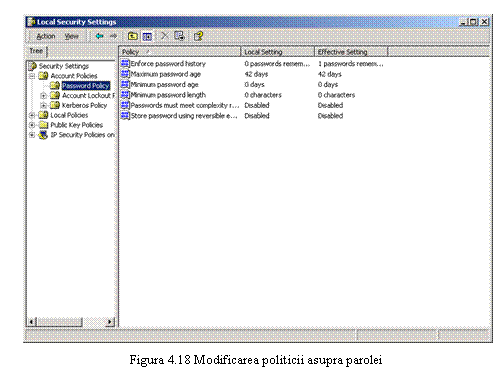Click '0 characters' in Local Setting column
500x378 pixels.
pos(263,95)
